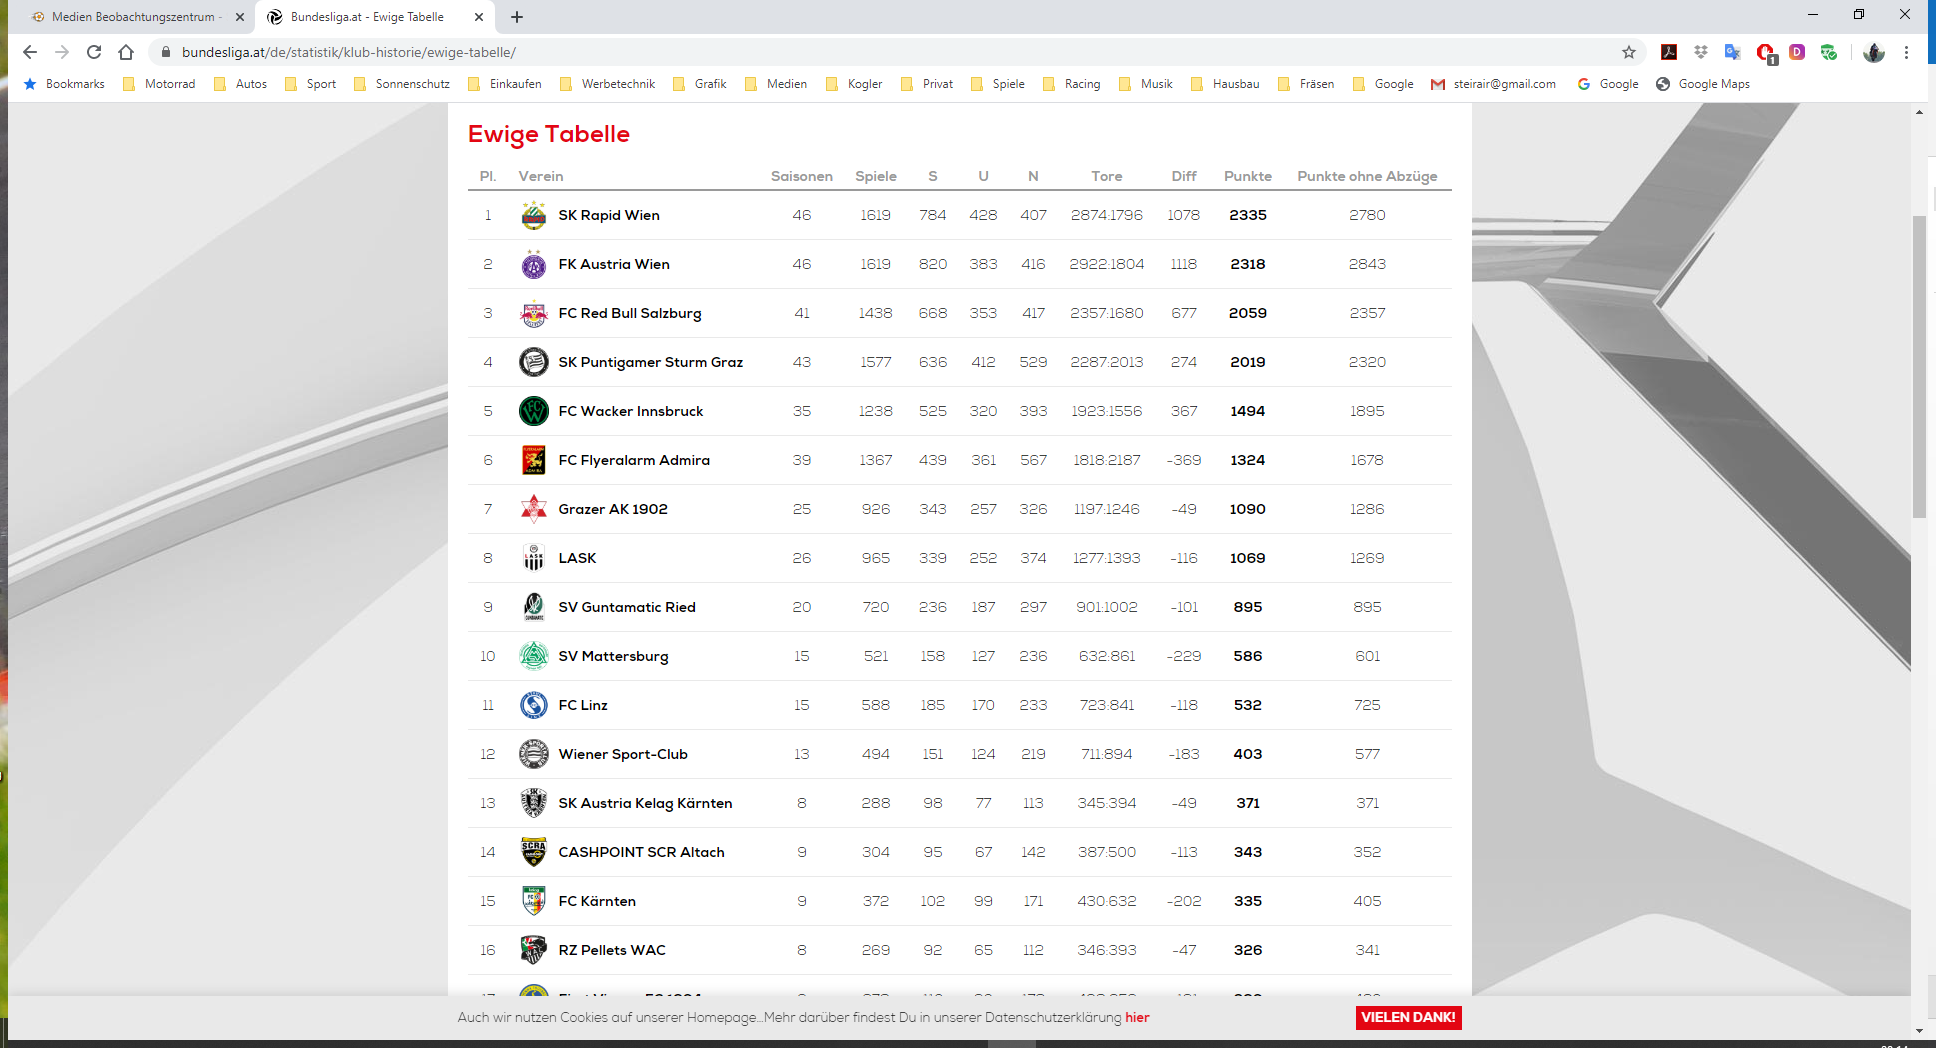View the site's lock info icon
This screenshot has width=1936, height=1048.
[166, 52]
